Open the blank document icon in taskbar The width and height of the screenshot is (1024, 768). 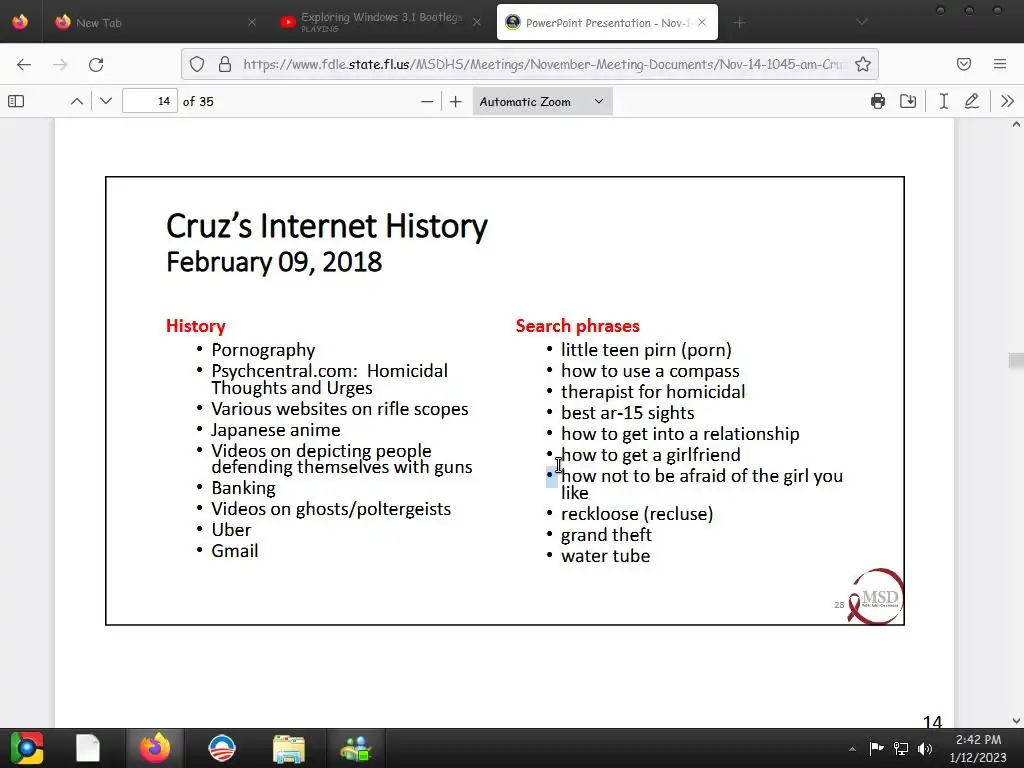point(88,748)
